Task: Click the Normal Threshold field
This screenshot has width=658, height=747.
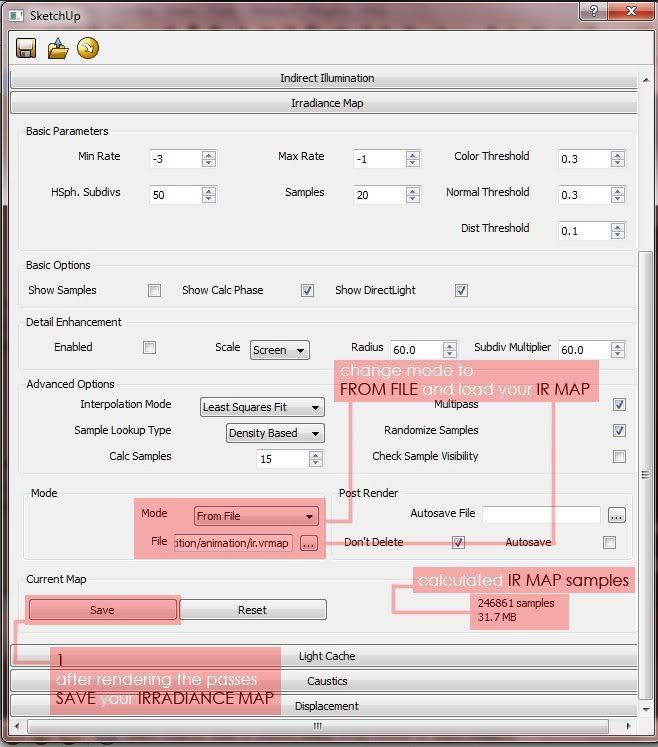Action: pyautogui.click(x=584, y=195)
